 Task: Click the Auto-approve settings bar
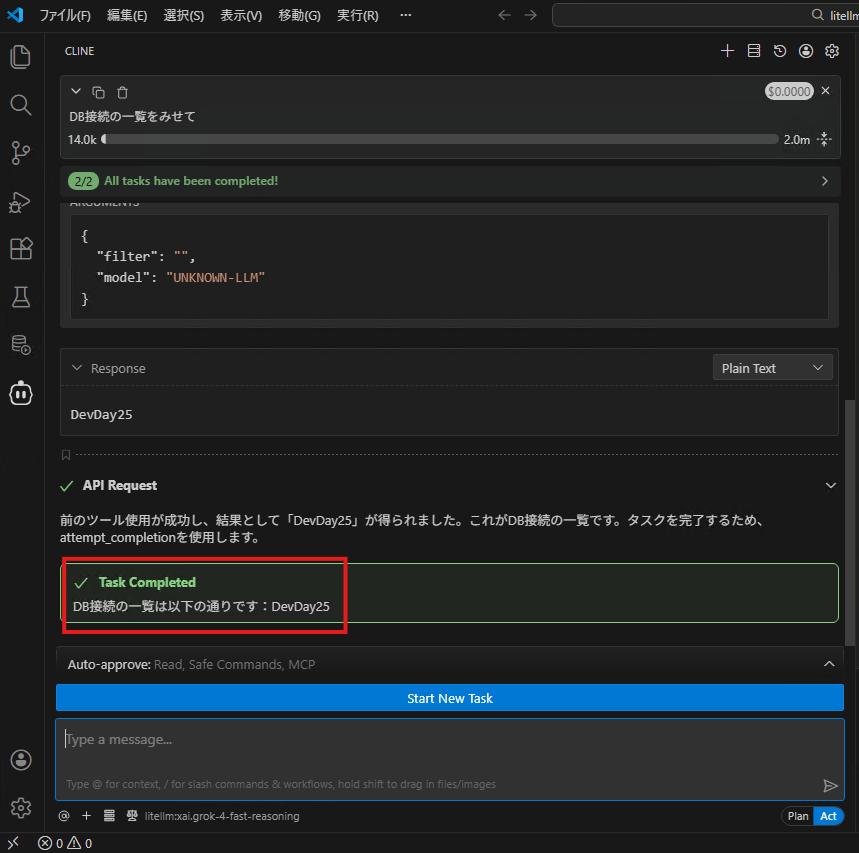click(450, 664)
